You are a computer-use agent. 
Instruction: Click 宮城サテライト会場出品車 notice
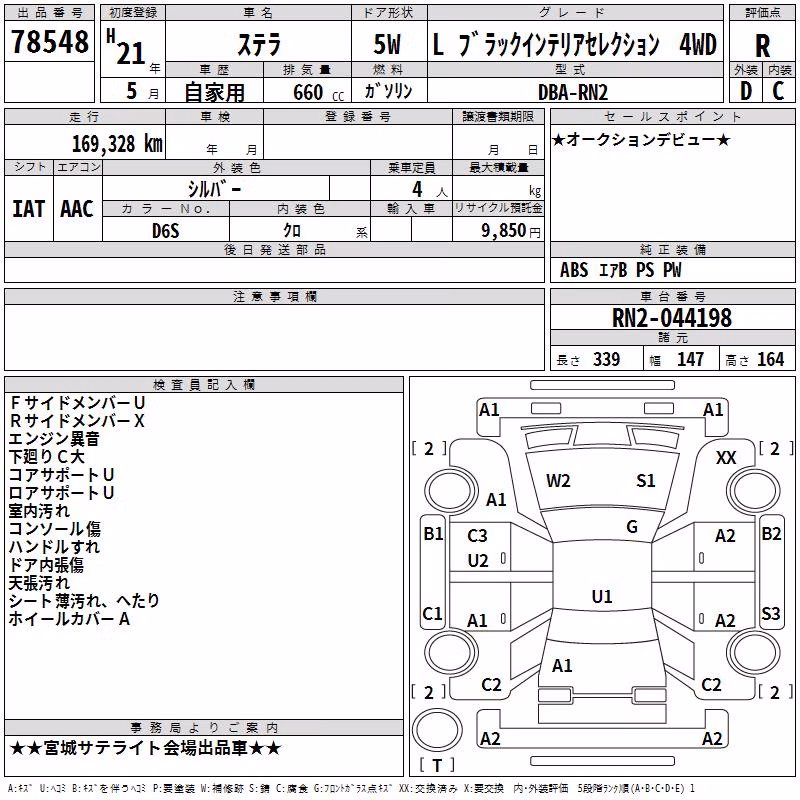(145, 748)
